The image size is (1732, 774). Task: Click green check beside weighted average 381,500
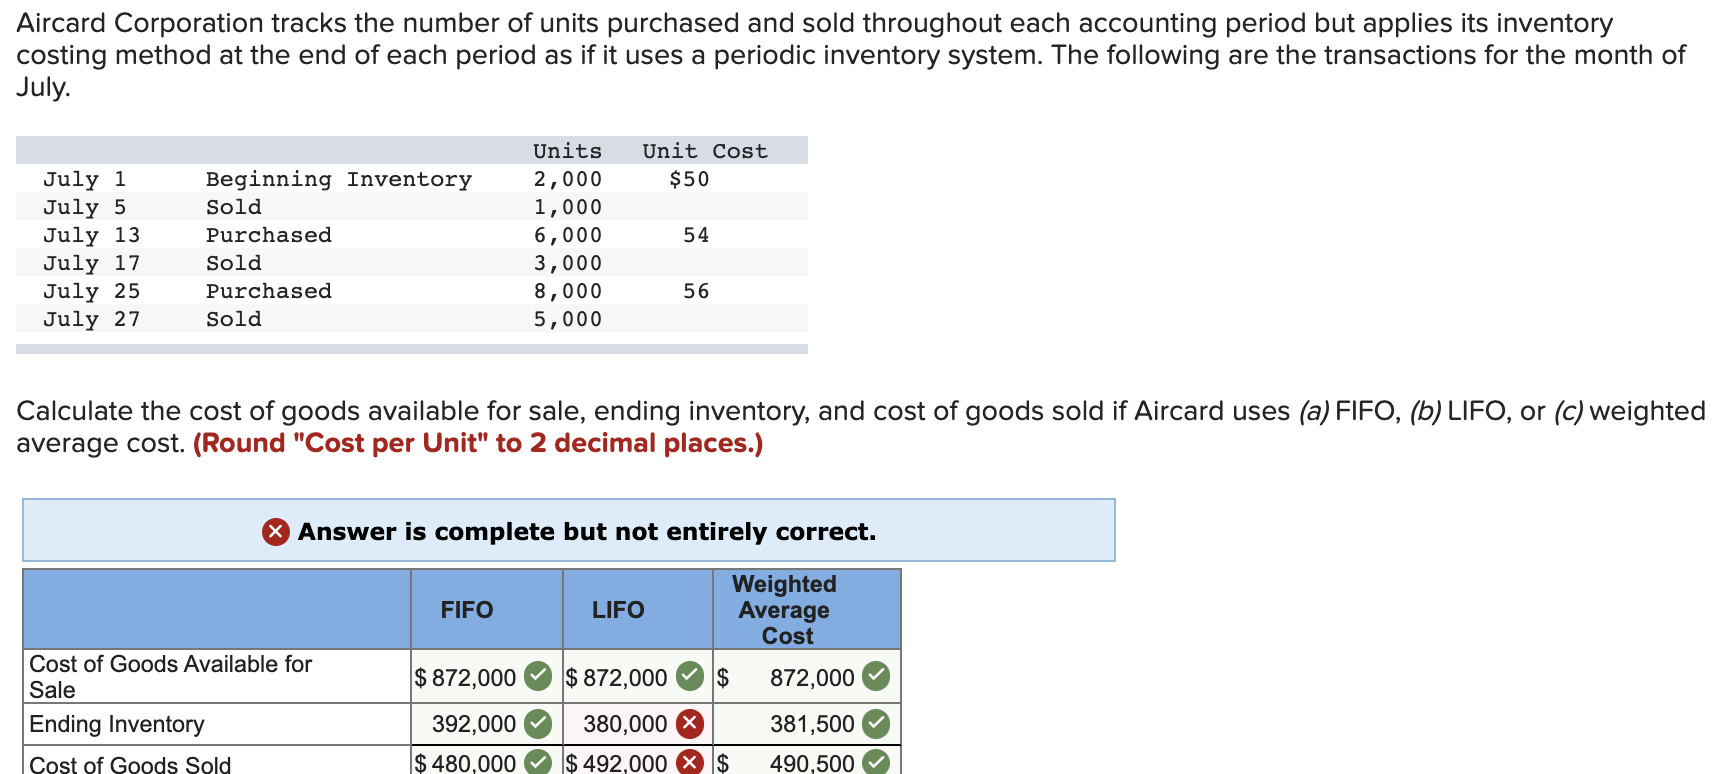point(876,723)
